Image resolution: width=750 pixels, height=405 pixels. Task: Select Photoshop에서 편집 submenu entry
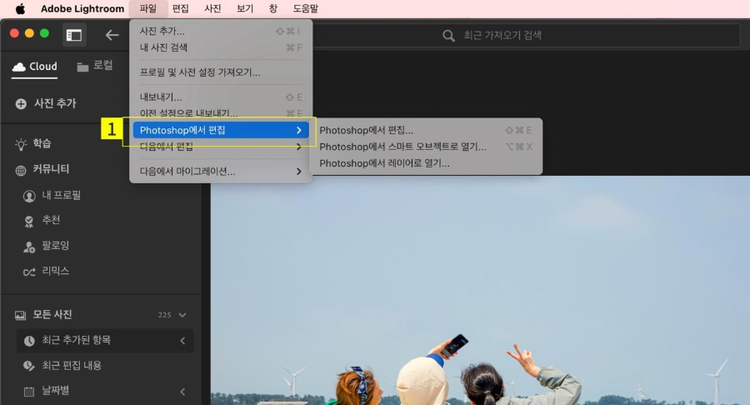[221, 130]
